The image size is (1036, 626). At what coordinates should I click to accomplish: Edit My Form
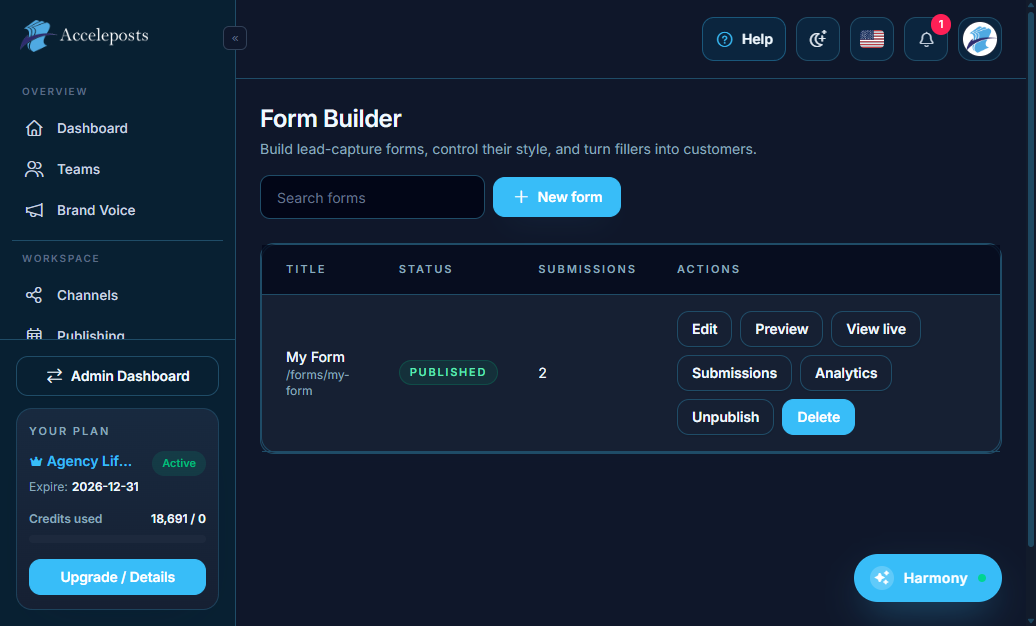pyautogui.click(x=704, y=329)
